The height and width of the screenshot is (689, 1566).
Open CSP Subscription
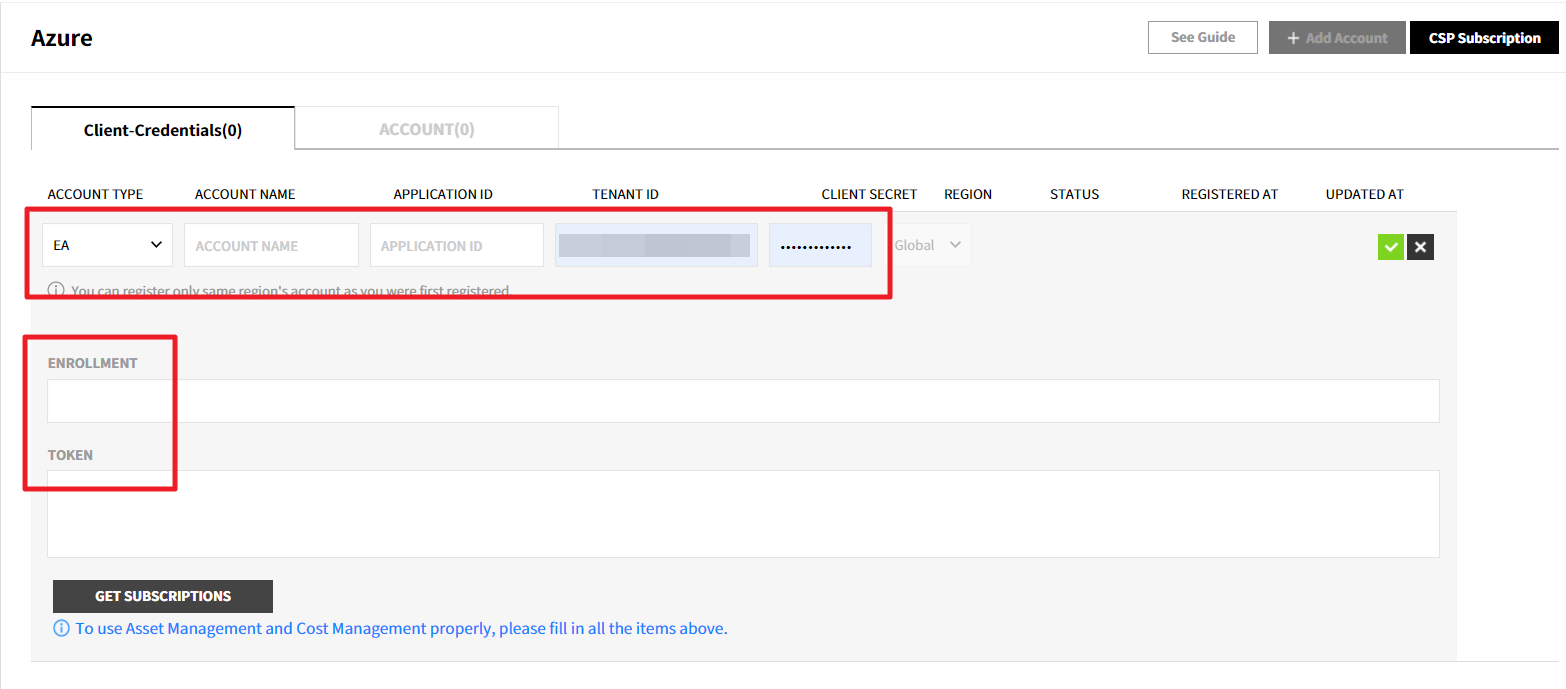[x=1484, y=38]
